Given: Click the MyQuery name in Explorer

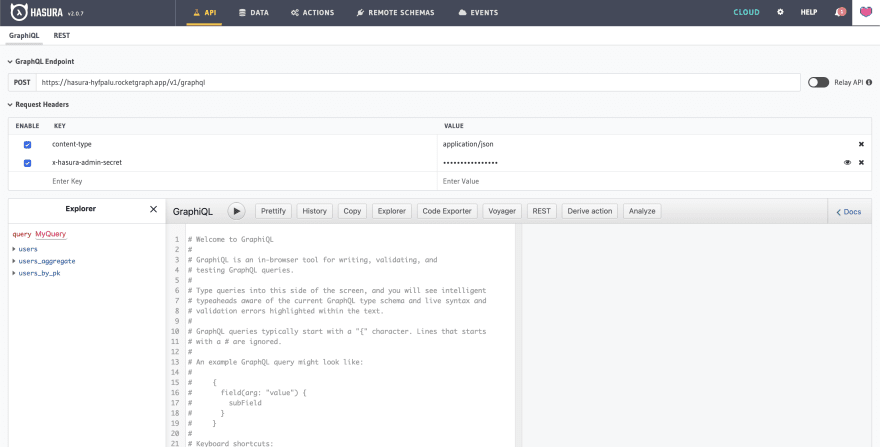Looking at the screenshot, I should tap(51, 234).
